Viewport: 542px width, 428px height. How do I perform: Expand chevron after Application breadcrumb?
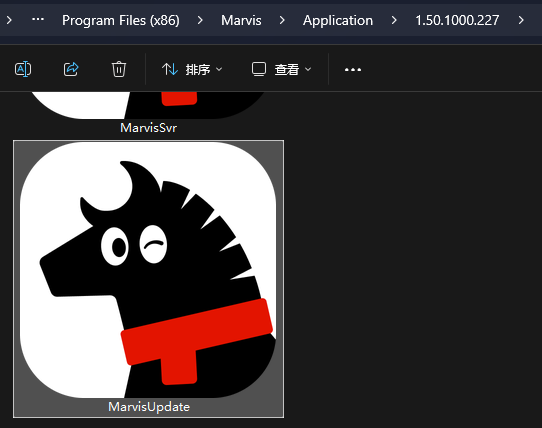coord(394,20)
